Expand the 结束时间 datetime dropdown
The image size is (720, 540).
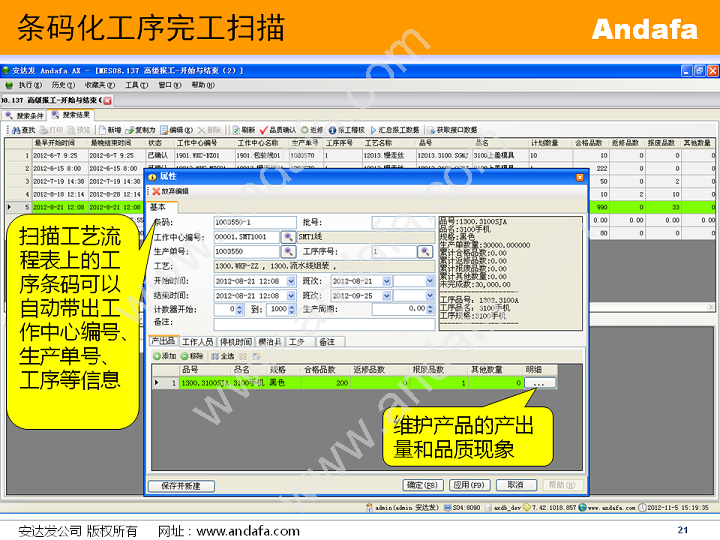coord(290,296)
